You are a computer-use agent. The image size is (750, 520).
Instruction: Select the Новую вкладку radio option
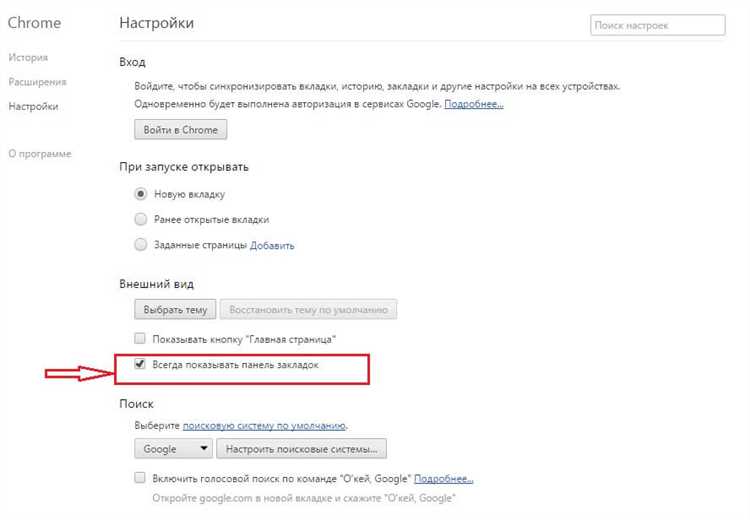tap(140, 194)
